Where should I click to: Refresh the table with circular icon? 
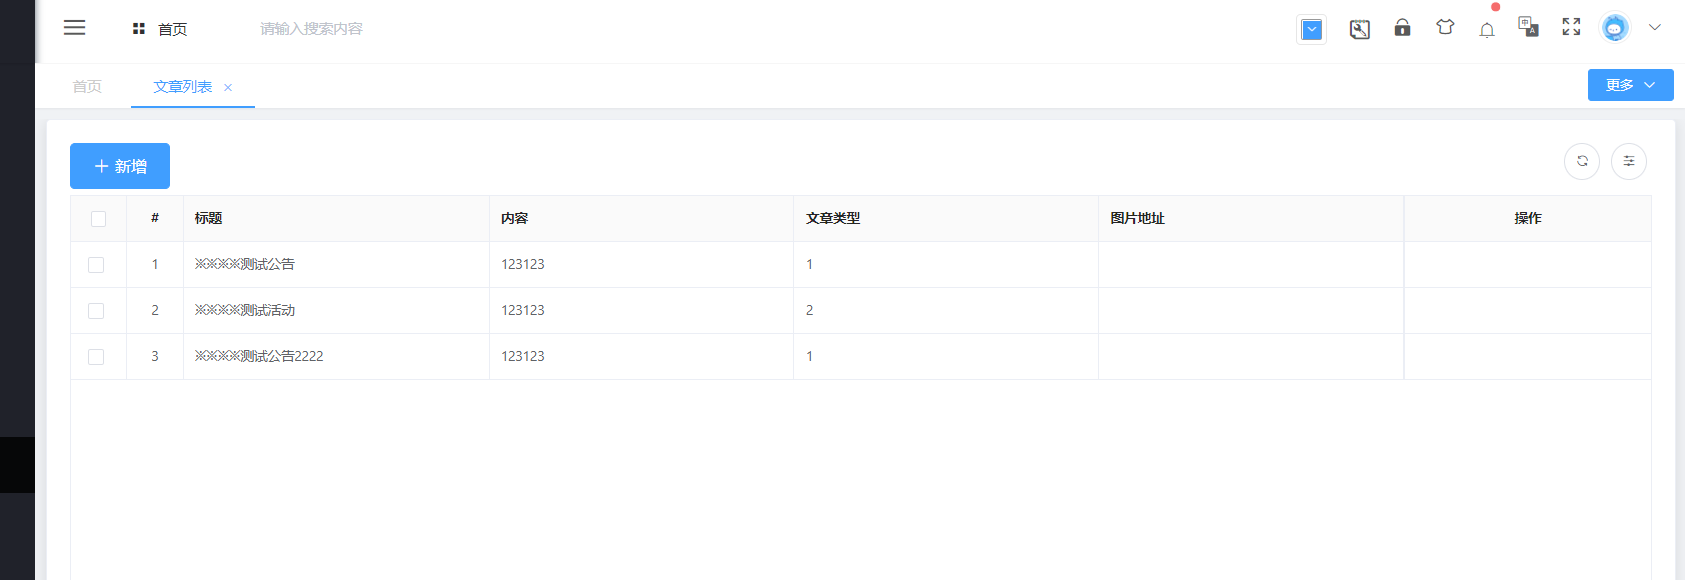[1582, 161]
